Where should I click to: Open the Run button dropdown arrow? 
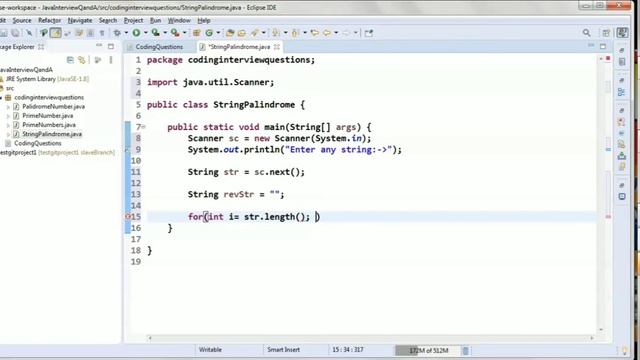pyautogui.click(x=145, y=33)
